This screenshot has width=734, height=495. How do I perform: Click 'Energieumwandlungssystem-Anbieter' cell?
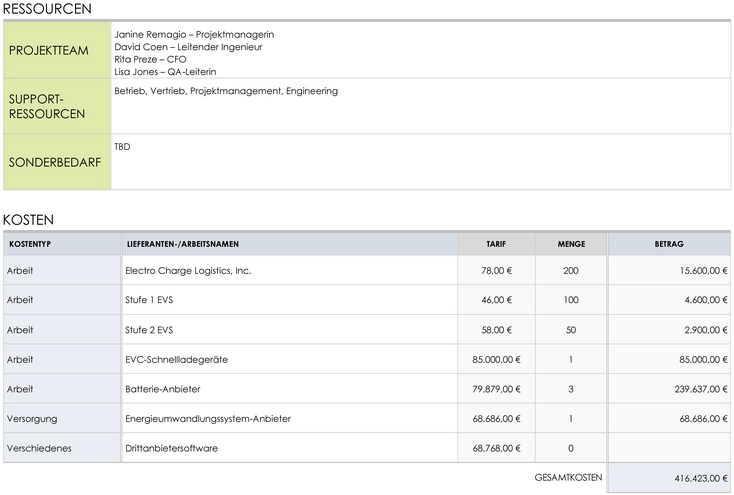pyautogui.click(x=289, y=419)
